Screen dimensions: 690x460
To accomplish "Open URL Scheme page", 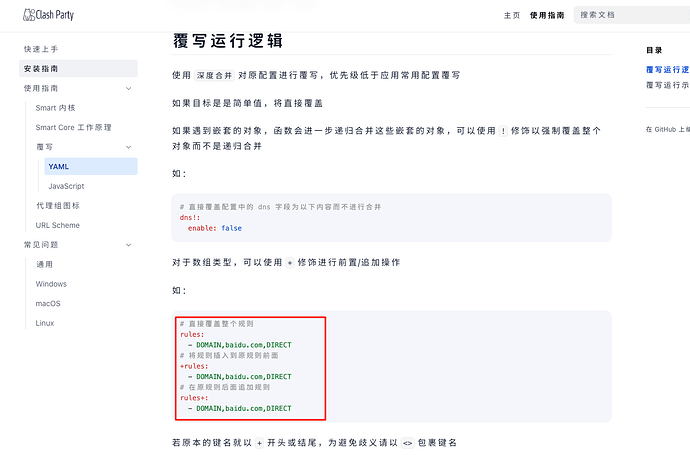I will coord(58,225).
